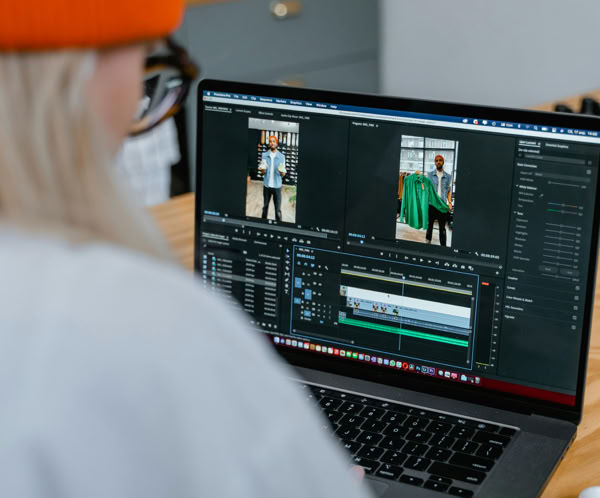The width and height of the screenshot is (600, 498).
Task: Click the Saturation slider
Action: [x=556, y=276]
